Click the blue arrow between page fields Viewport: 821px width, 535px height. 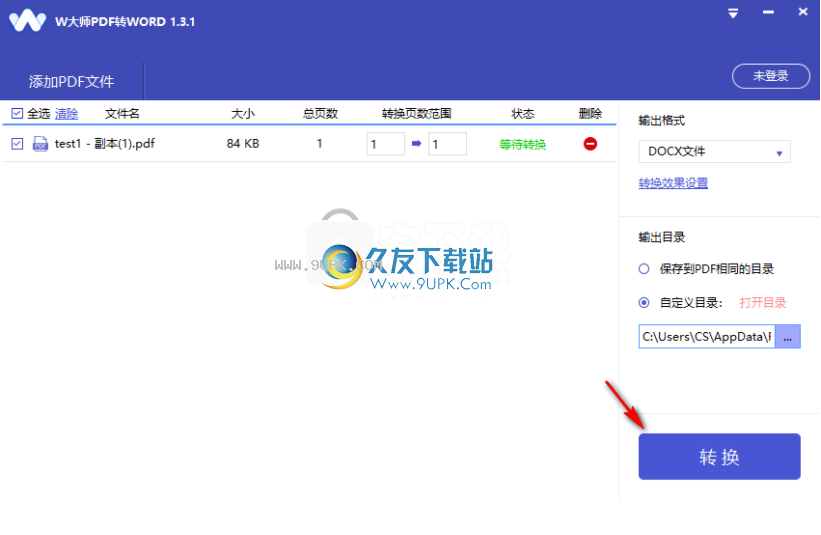[416, 143]
